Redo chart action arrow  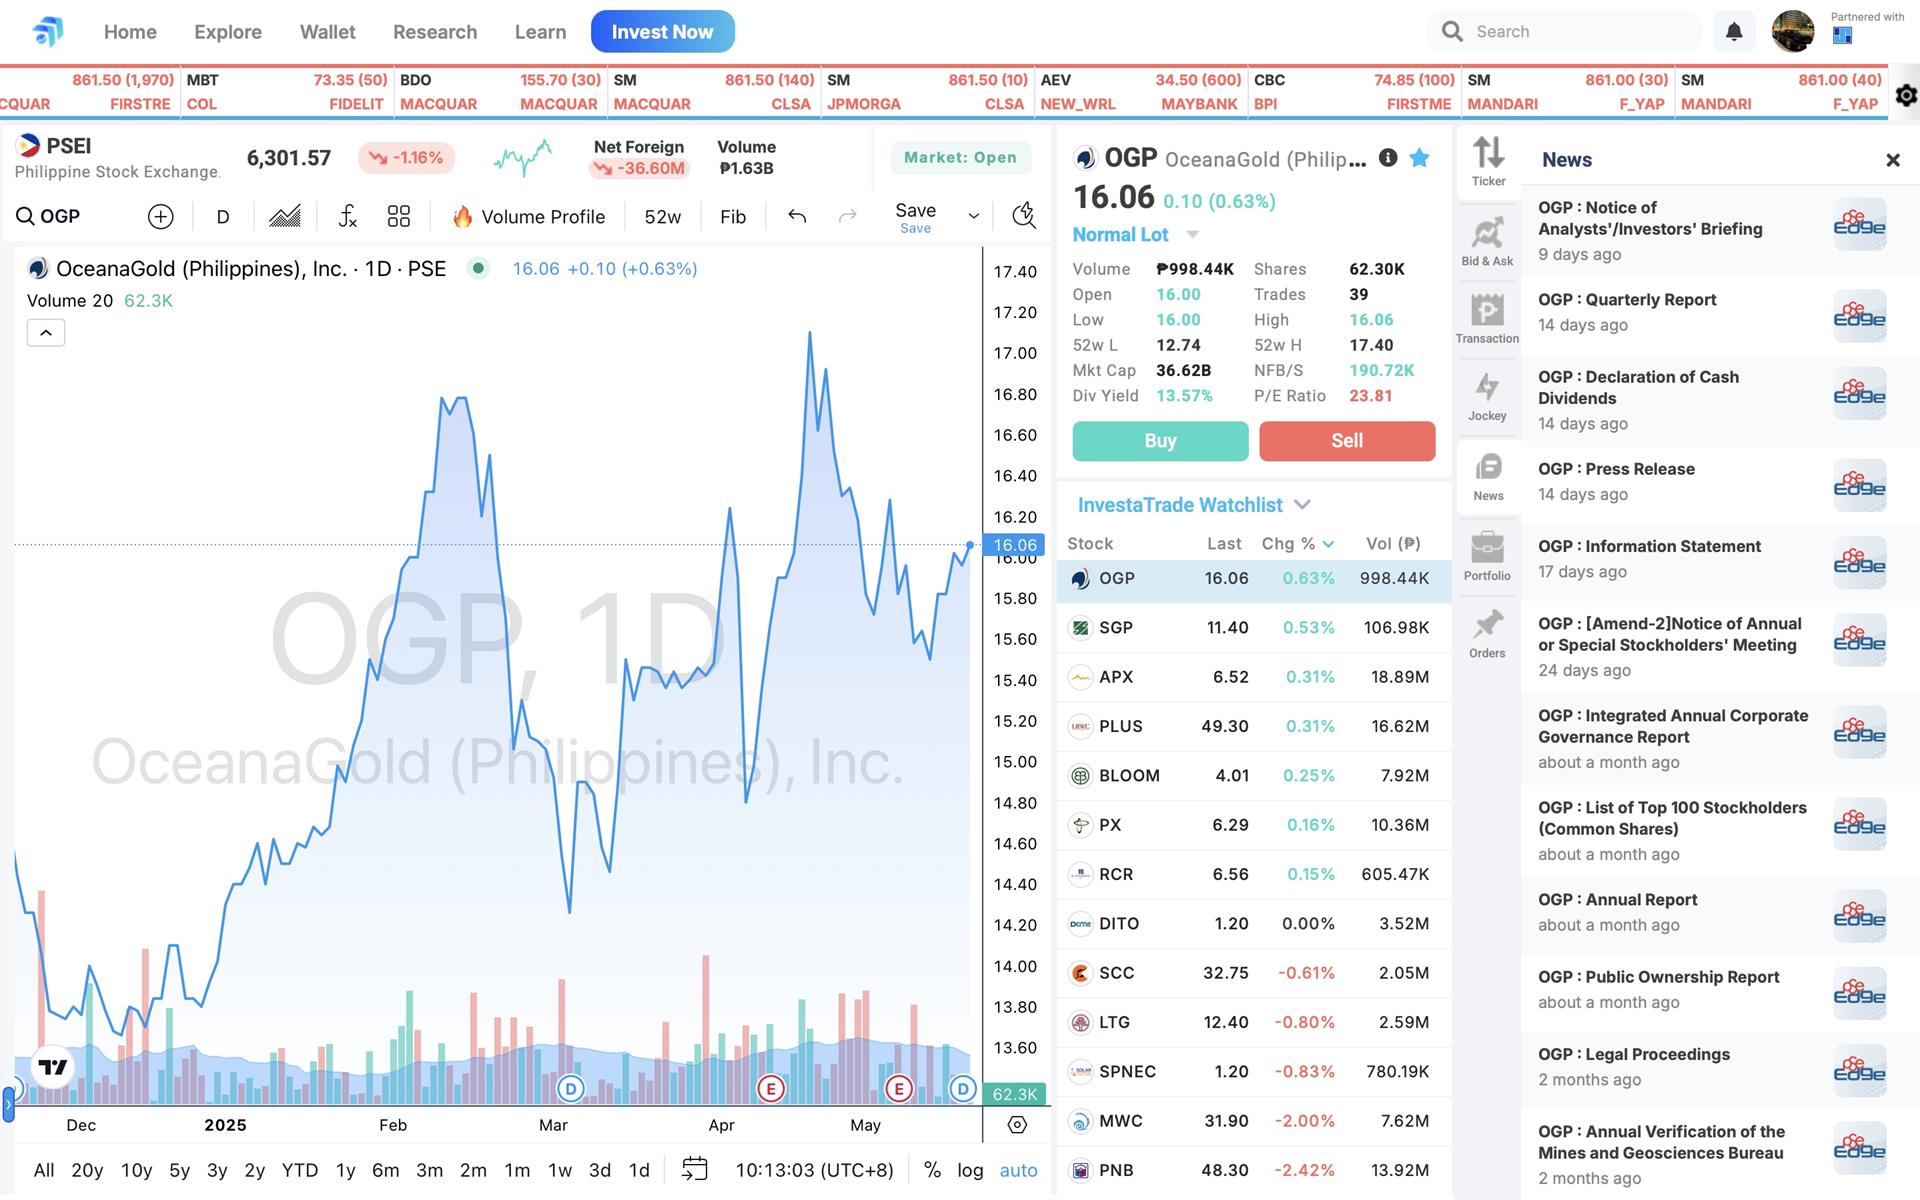pos(848,216)
